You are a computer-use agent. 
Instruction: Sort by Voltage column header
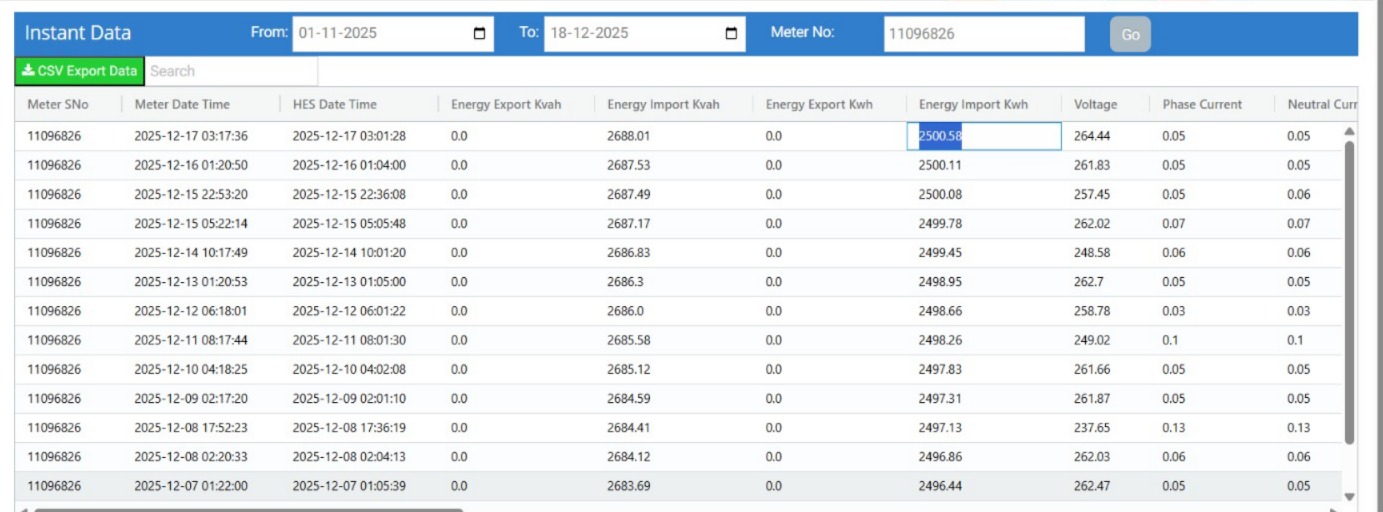[1095, 104]
